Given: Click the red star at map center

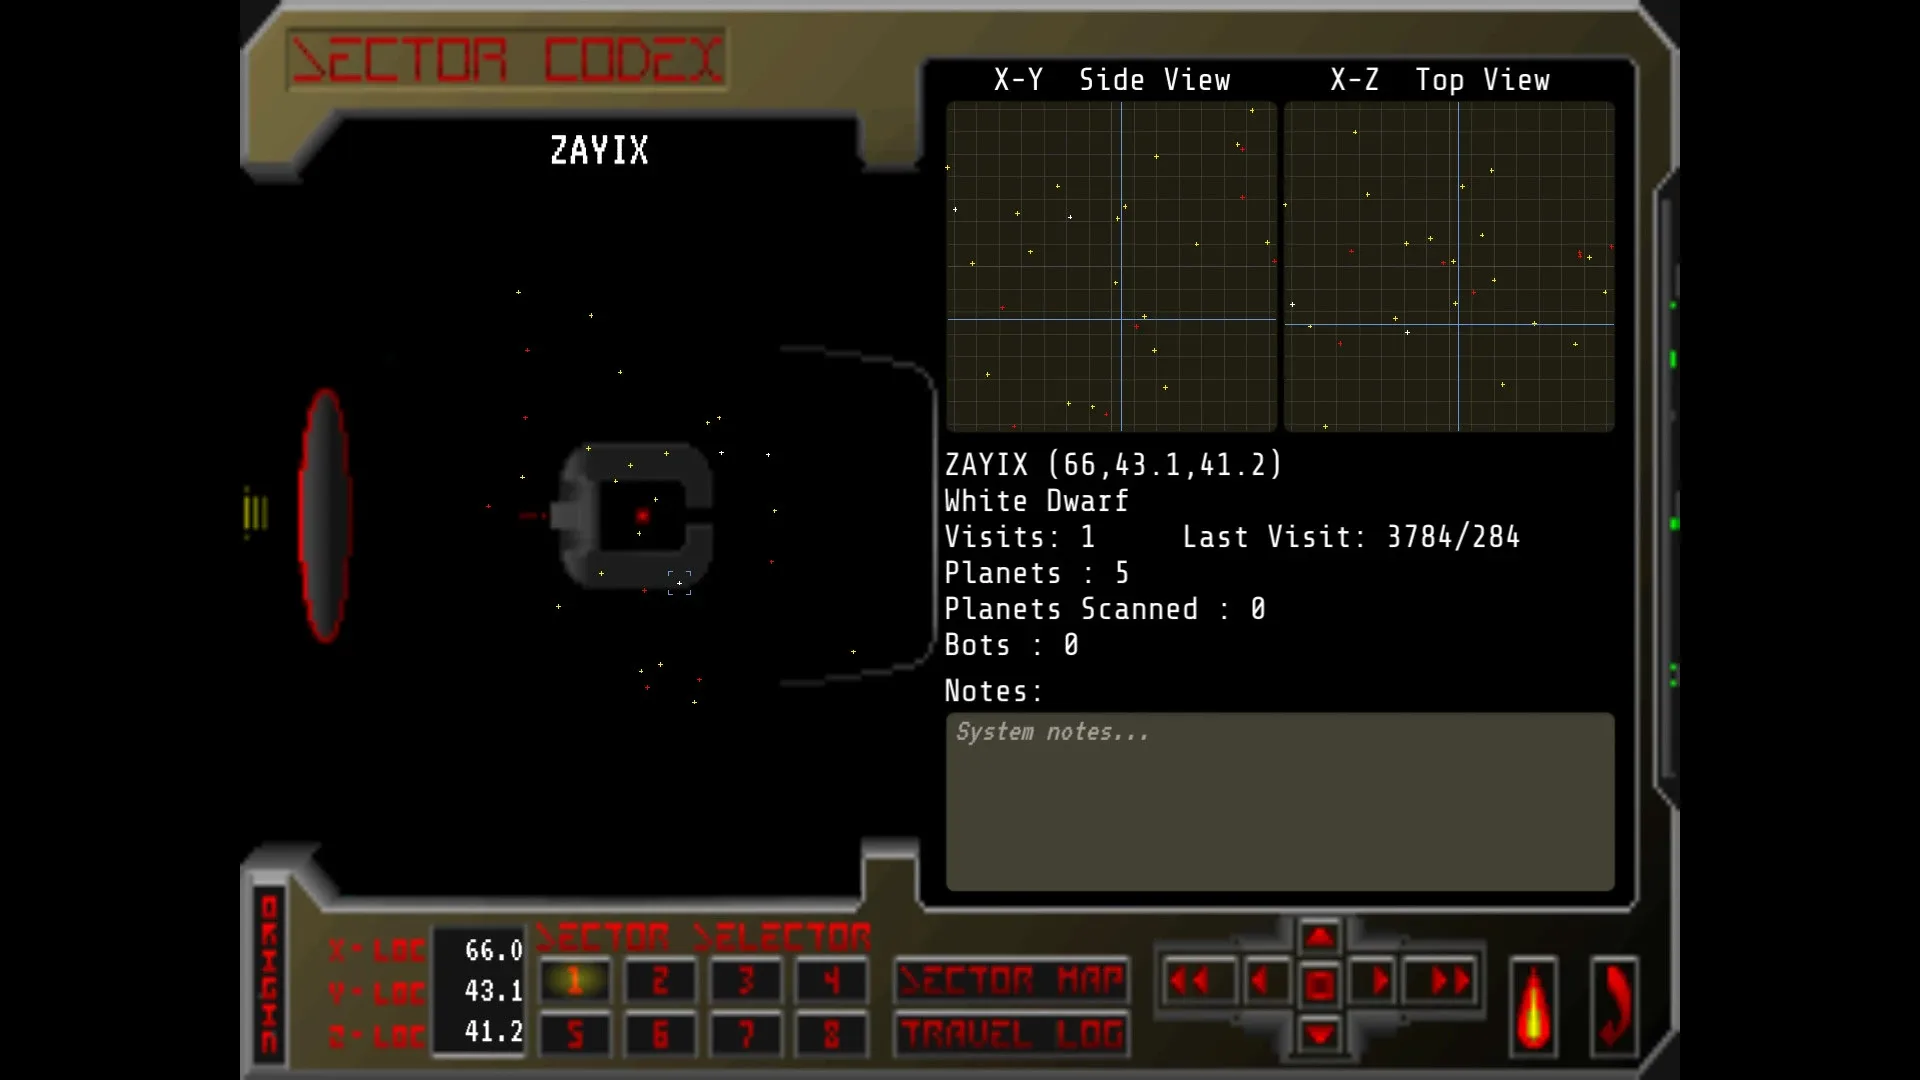Looking at the screenshot, I should [642, 516].
